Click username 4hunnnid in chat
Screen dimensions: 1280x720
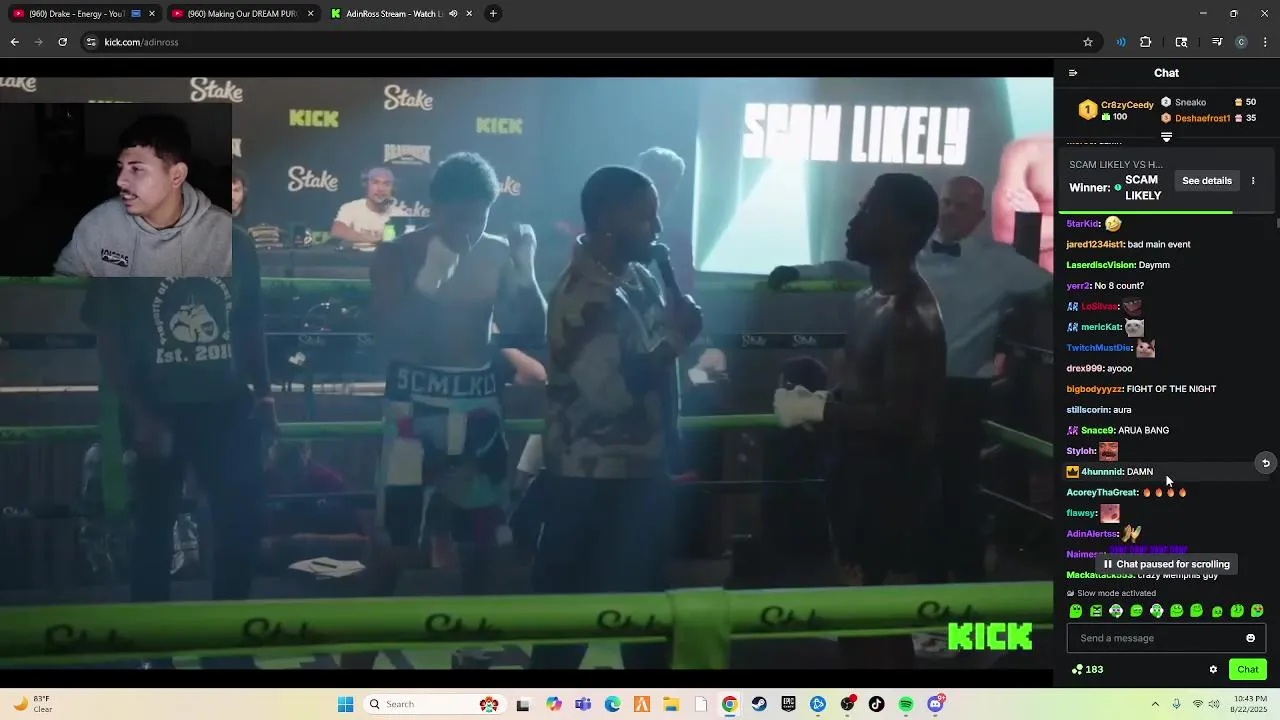coord(1102,472)
